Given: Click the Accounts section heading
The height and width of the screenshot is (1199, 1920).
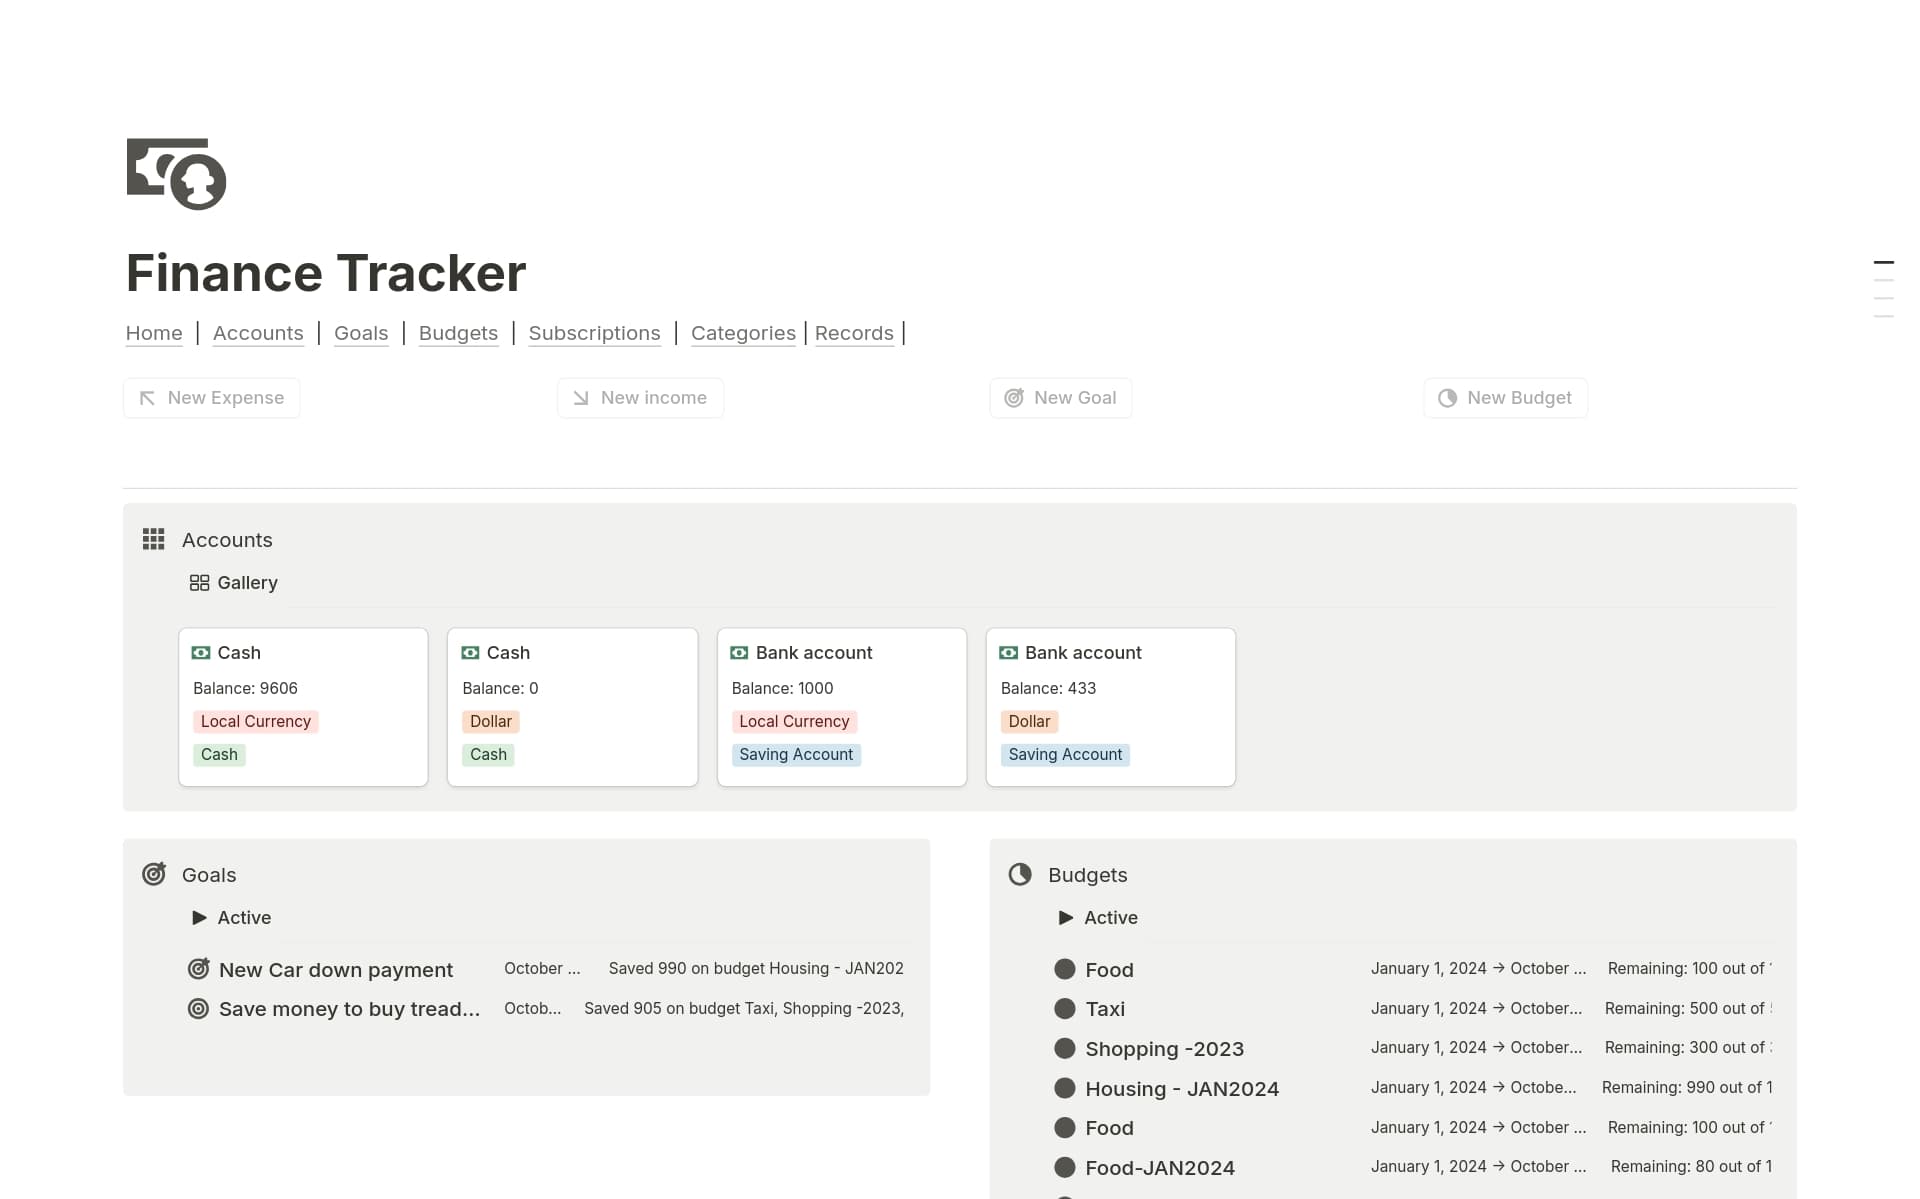Looking at the screenshot, I should (x=227, y=540).
